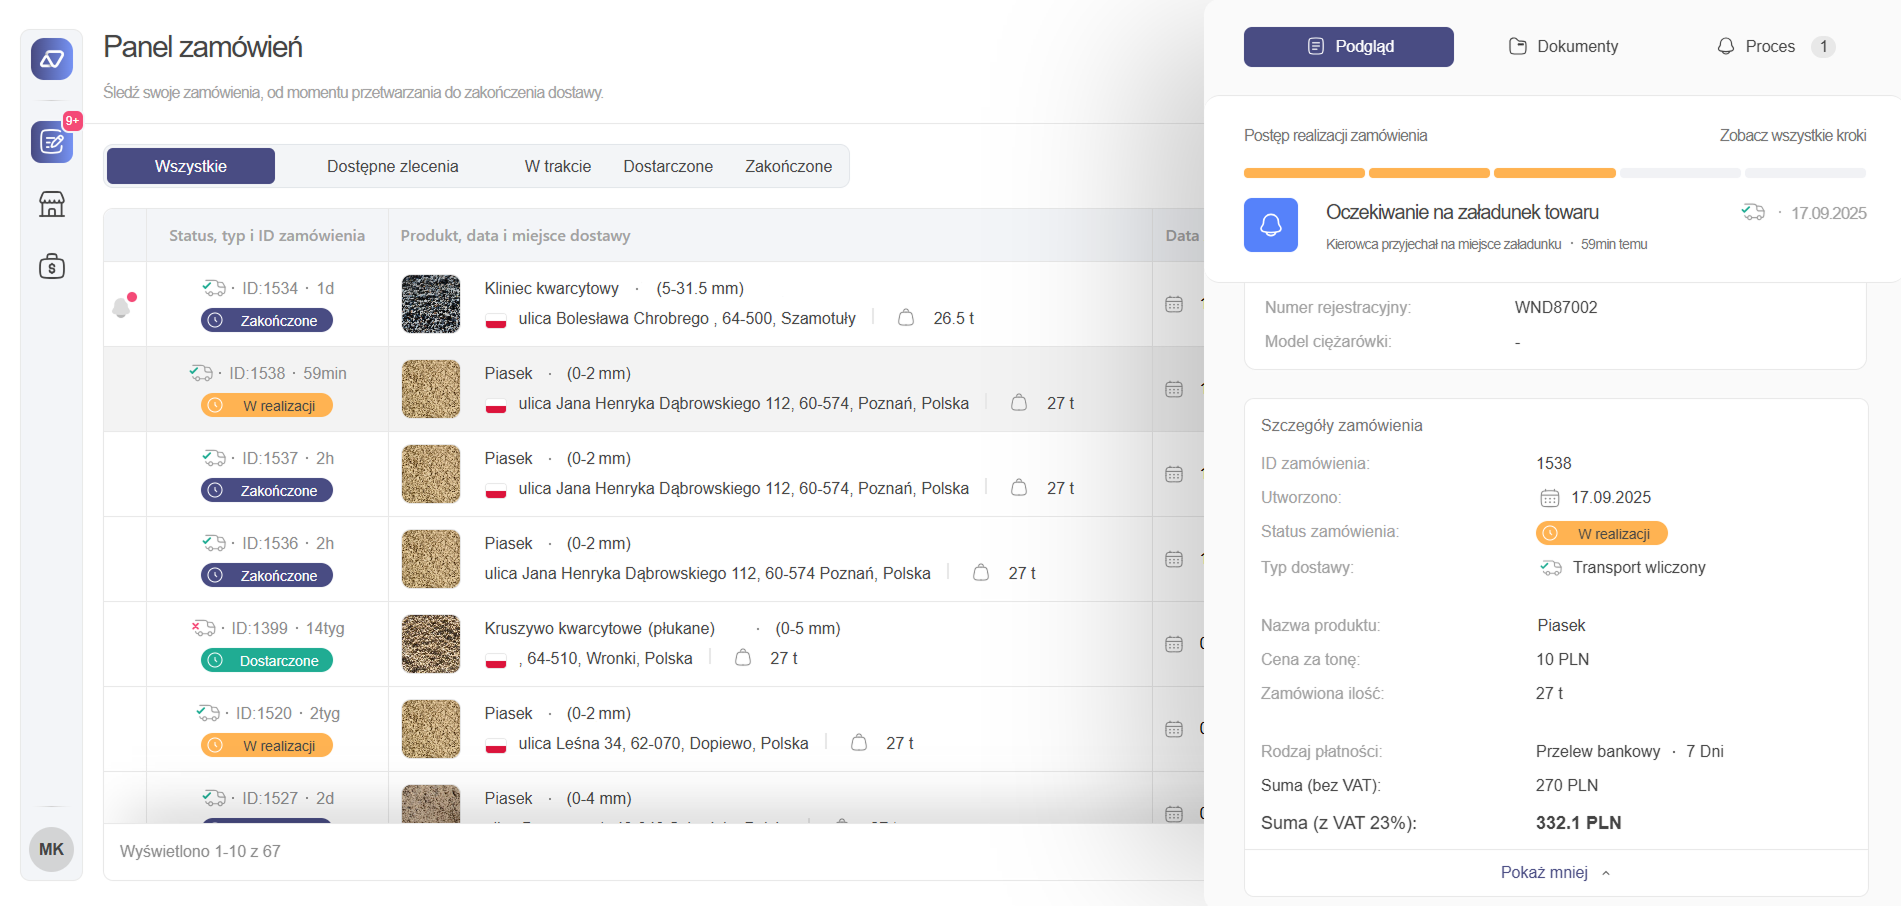
Task: Open MK user avatar
Action: [x=51, y=849]
